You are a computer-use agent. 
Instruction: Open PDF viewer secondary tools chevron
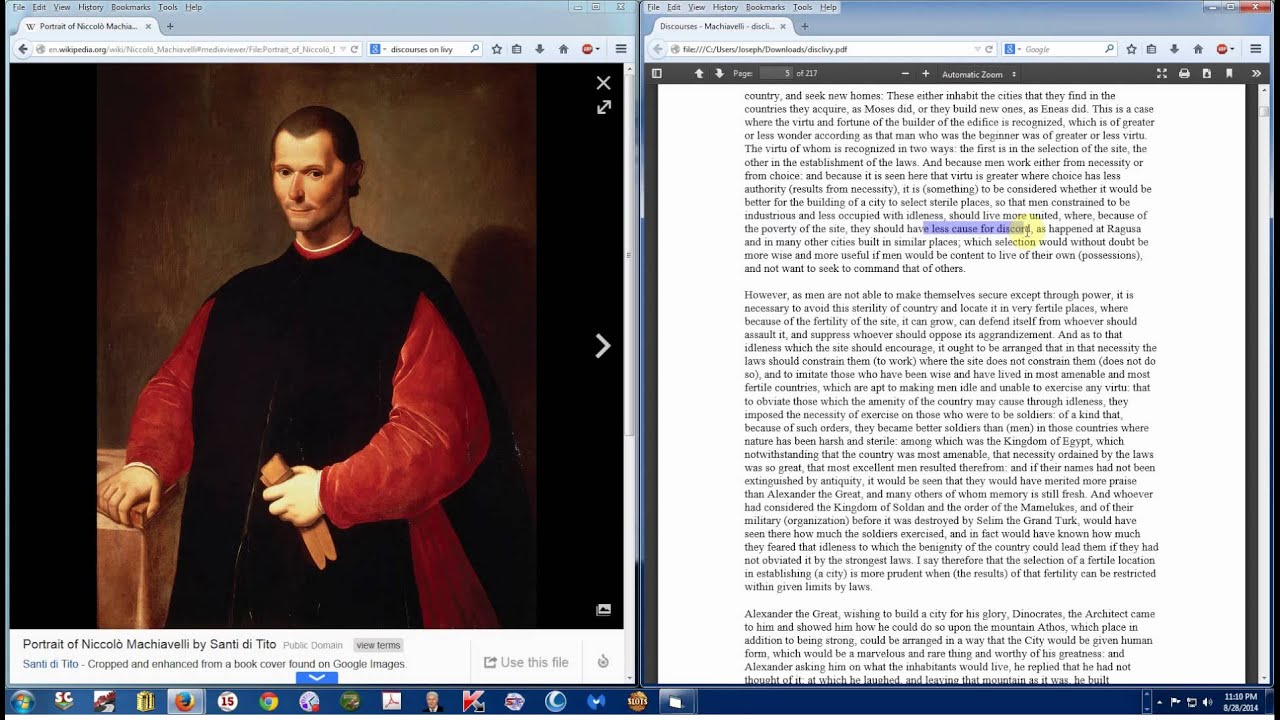click(1256, 73)
